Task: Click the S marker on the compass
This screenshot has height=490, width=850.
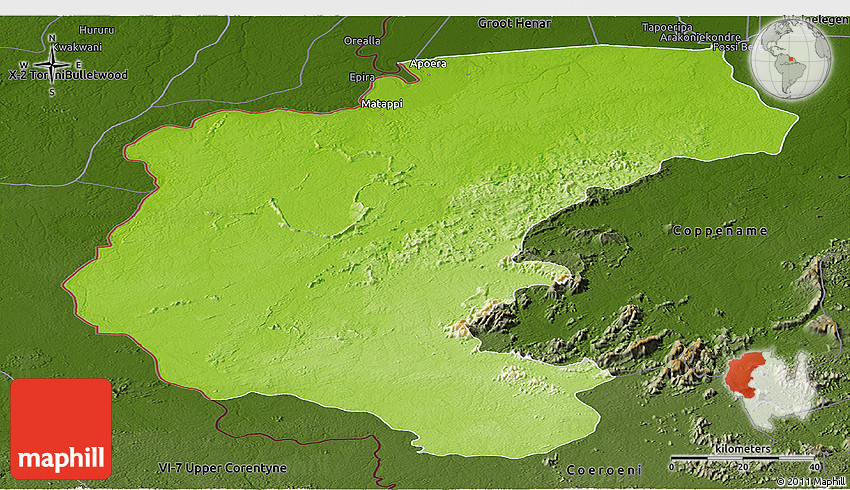Action: pos(52,93)
